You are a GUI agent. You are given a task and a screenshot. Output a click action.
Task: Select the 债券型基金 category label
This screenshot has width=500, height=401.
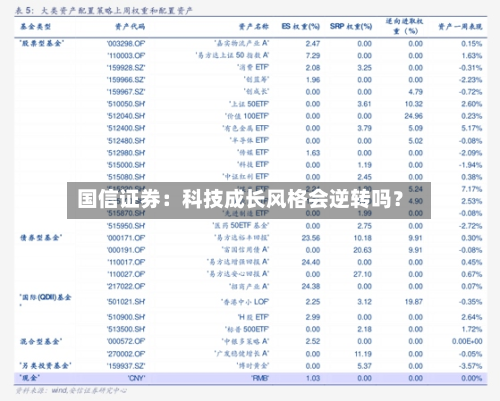pyautogui.click(x=41, y=238)
